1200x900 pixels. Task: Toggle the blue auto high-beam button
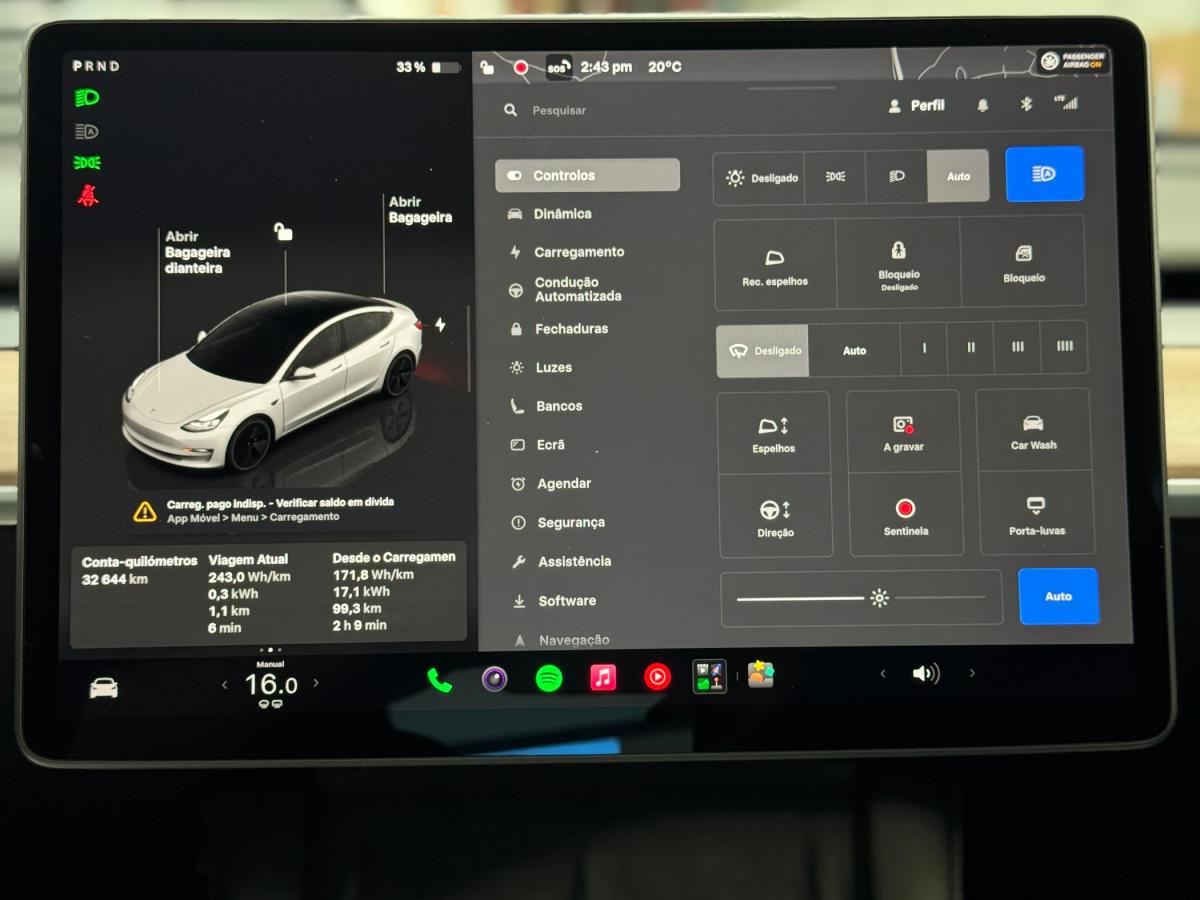point(1044,174)
